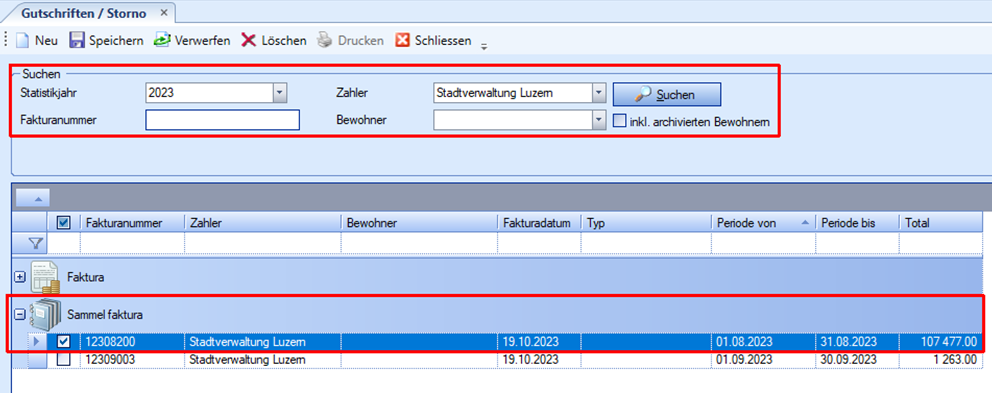Viewport: 992px width, 393px height.
Task: Check the checkbox for invoice 12309003
Action: click(x=64, y=359)
